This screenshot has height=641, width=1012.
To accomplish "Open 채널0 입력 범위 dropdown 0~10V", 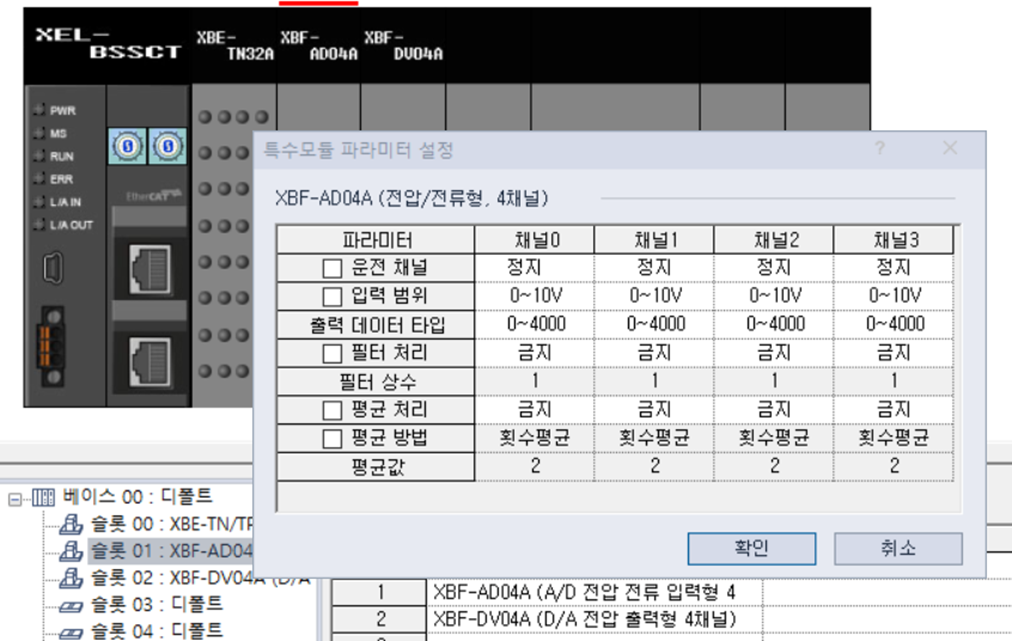I will (x=534, y=296).
